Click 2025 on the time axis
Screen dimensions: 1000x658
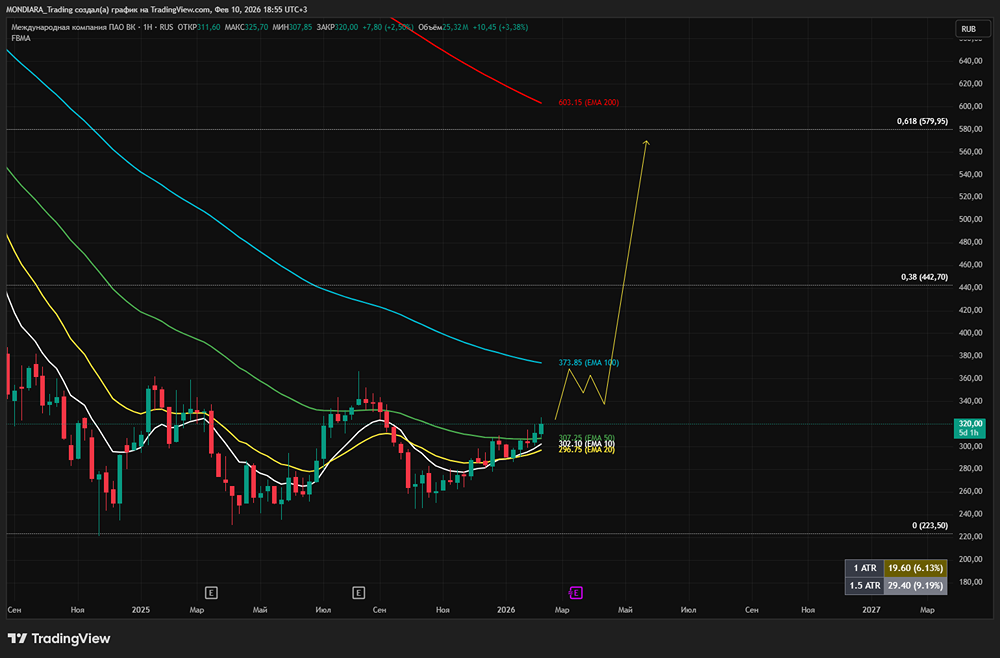tap(140, 610)
